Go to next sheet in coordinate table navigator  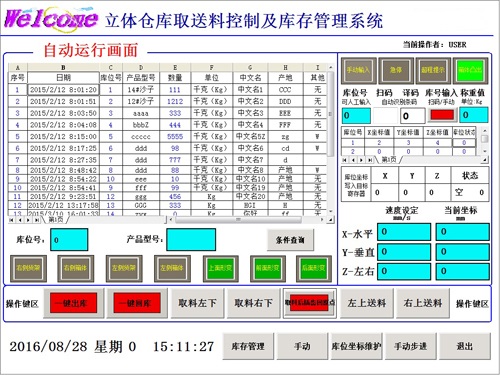coord(362,160)
